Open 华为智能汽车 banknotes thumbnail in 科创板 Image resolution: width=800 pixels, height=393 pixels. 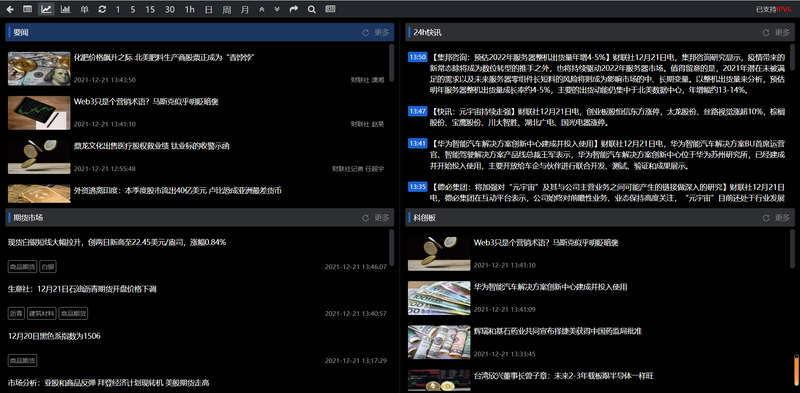pyautogui.click(x=439, y=298)
